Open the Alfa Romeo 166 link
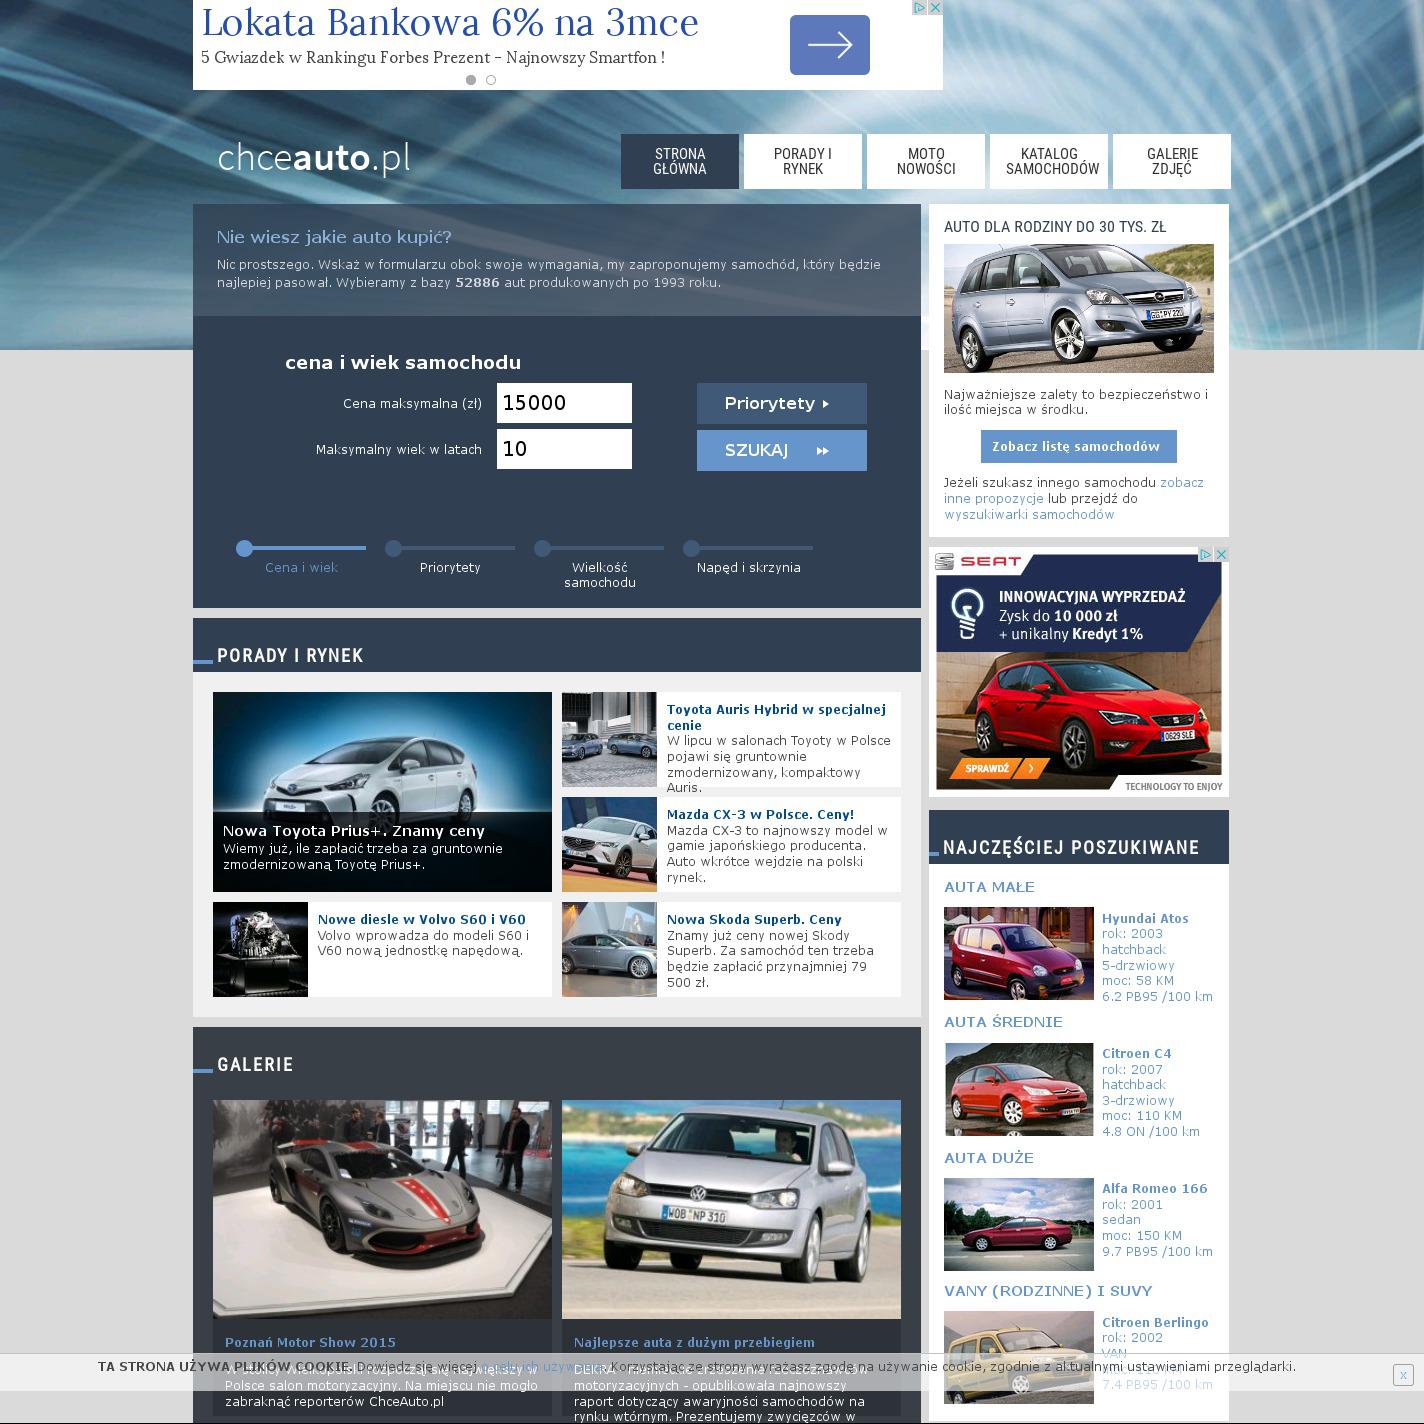The width and height of the screenshot is (1424, 1424). (x=1154, y=1188)
